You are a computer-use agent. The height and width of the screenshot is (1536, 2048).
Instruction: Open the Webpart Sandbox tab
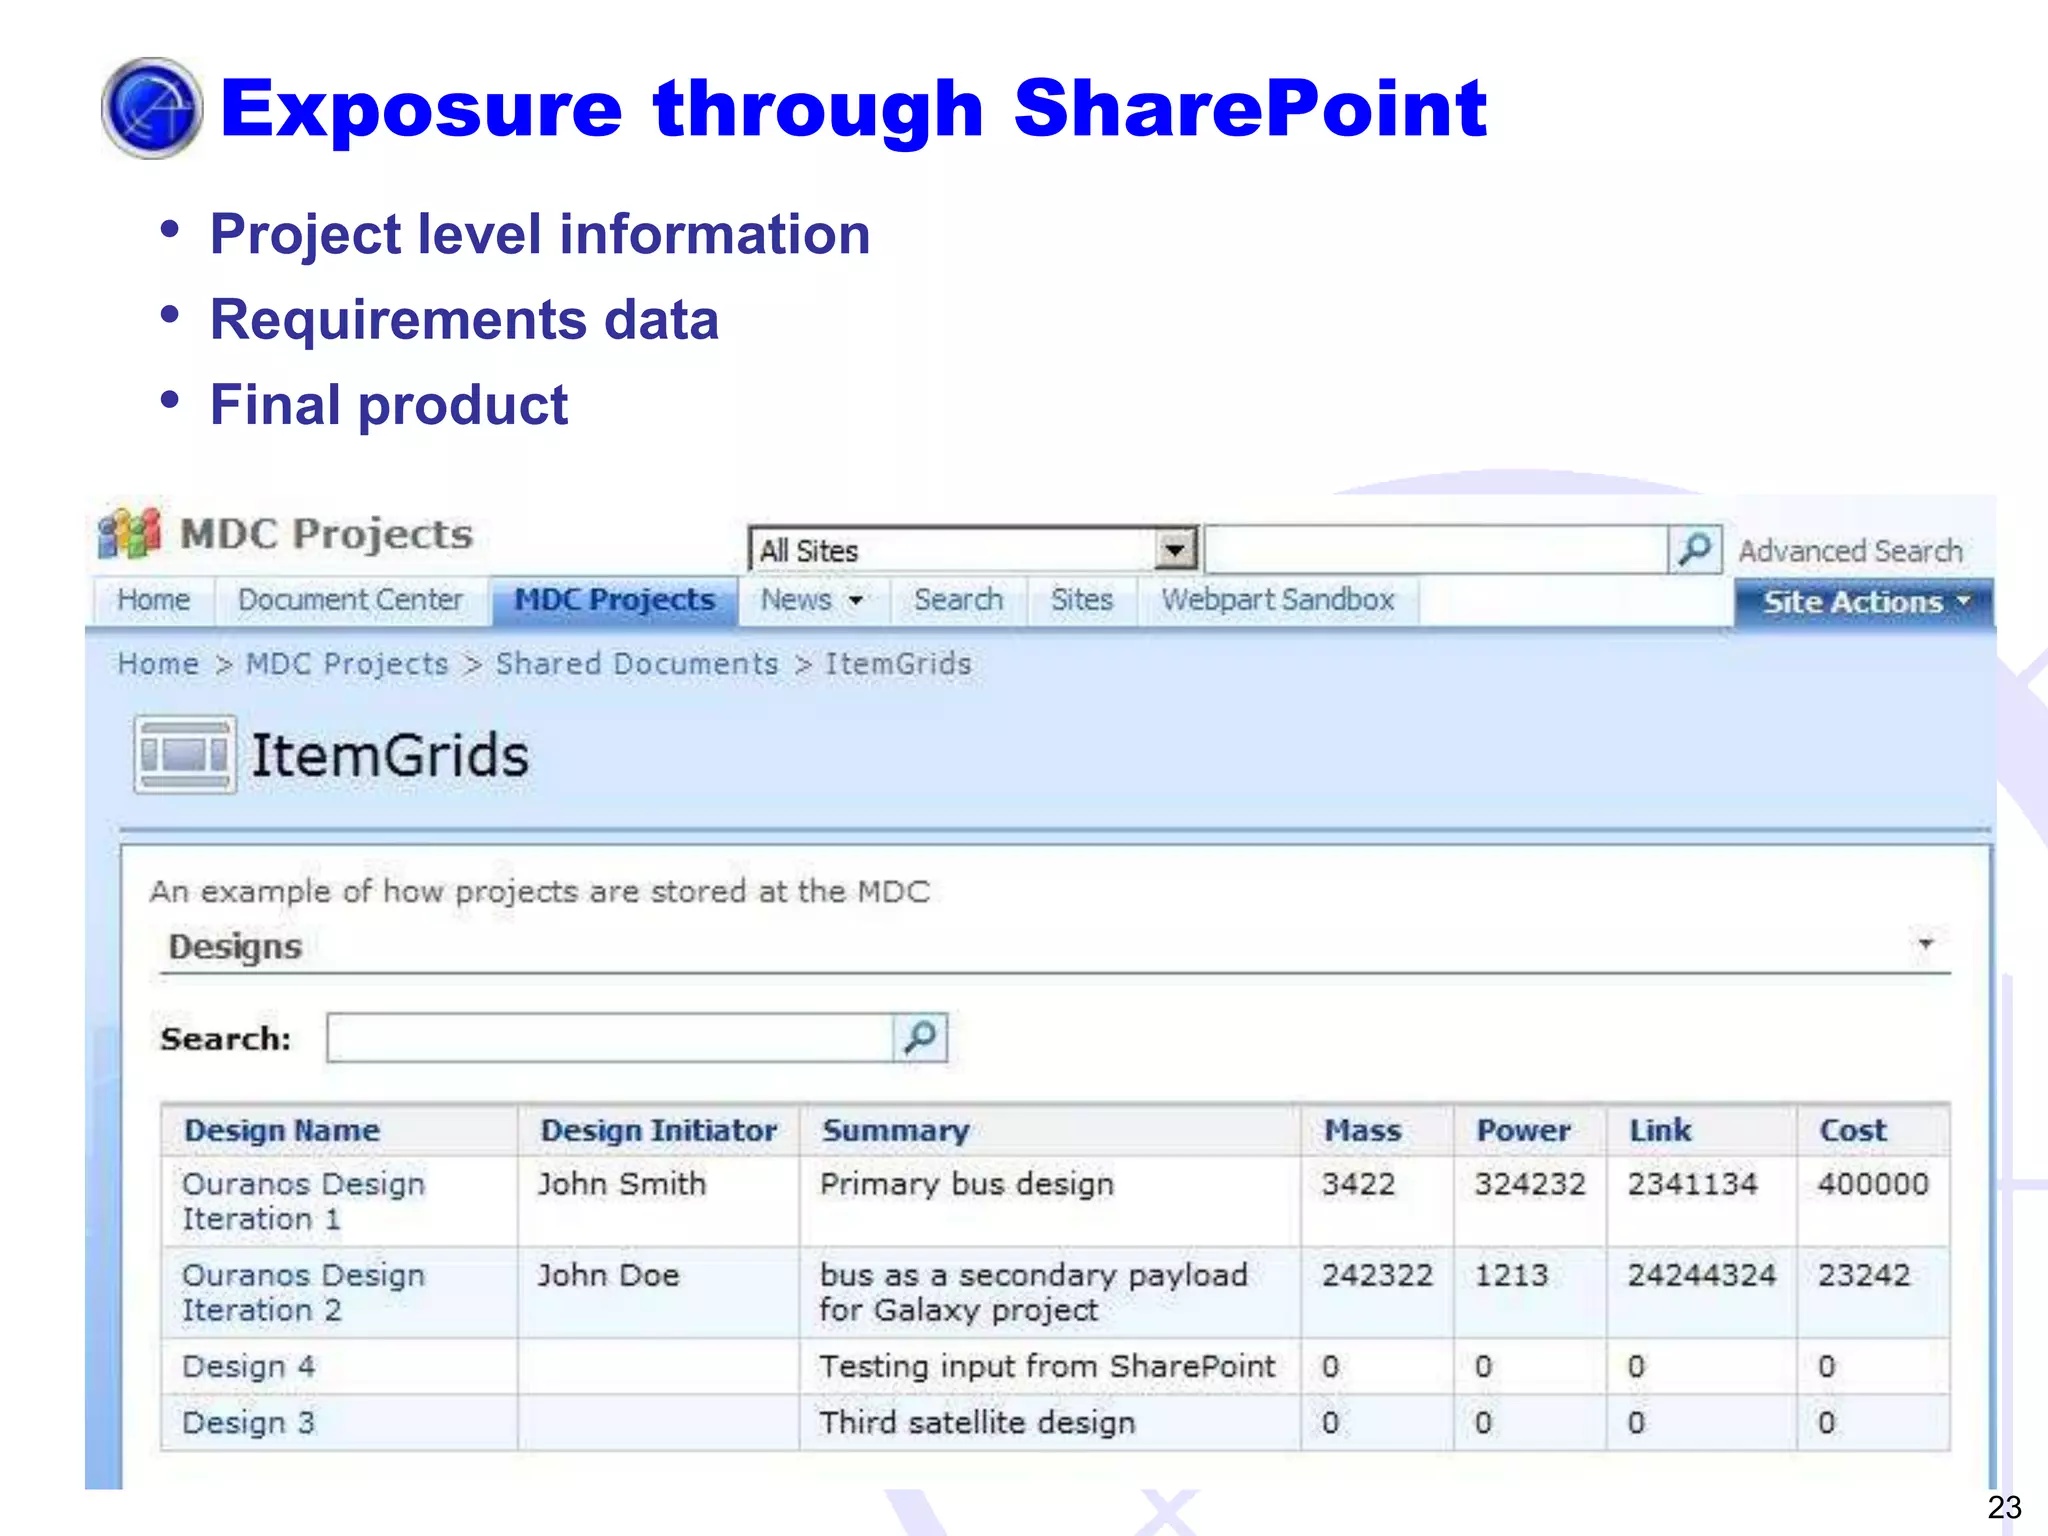[1278, 600]
